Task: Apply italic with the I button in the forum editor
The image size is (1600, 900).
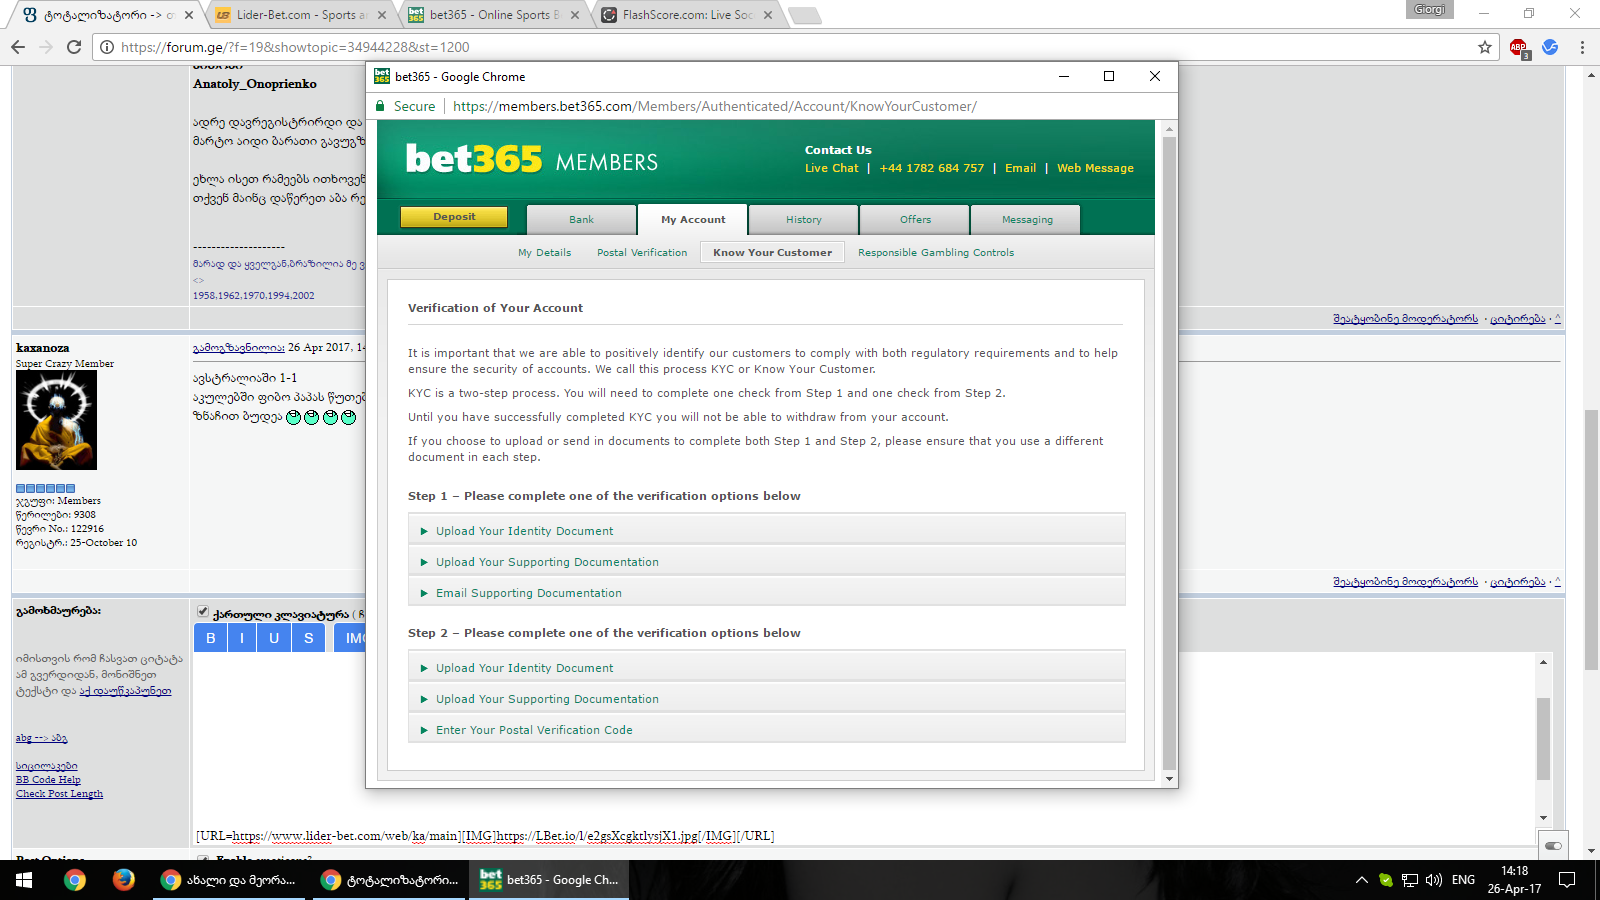Action: pos(242,638)
